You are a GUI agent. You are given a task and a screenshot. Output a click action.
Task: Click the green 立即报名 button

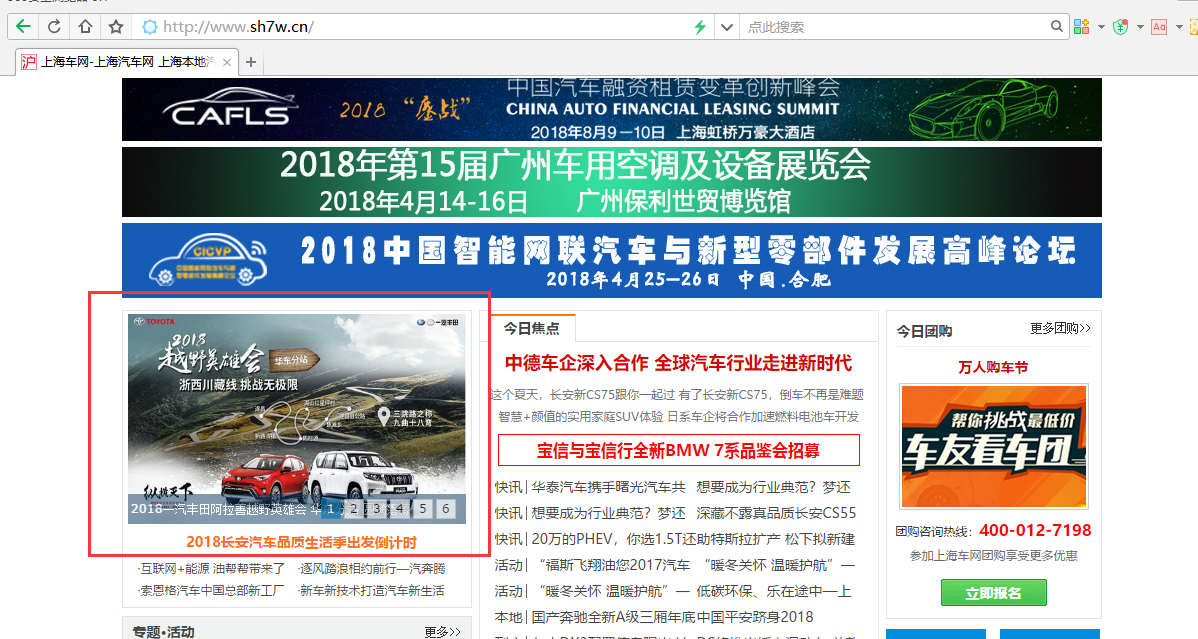point(993,593)
